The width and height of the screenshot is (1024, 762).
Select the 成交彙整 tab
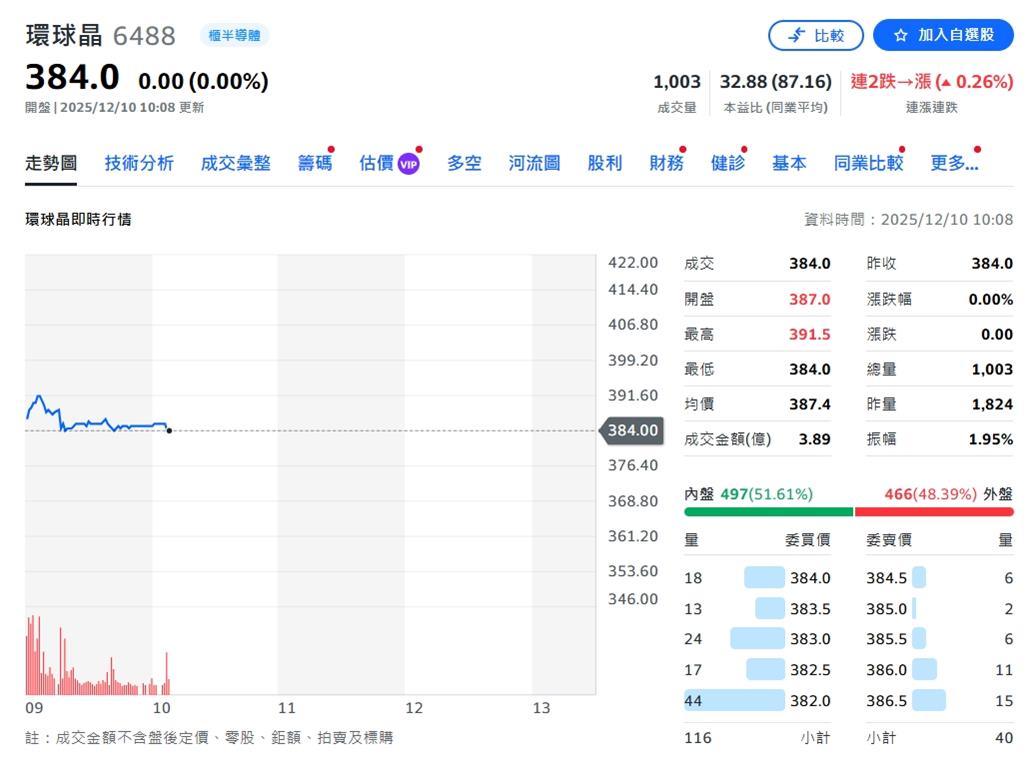tap(235, 162)
